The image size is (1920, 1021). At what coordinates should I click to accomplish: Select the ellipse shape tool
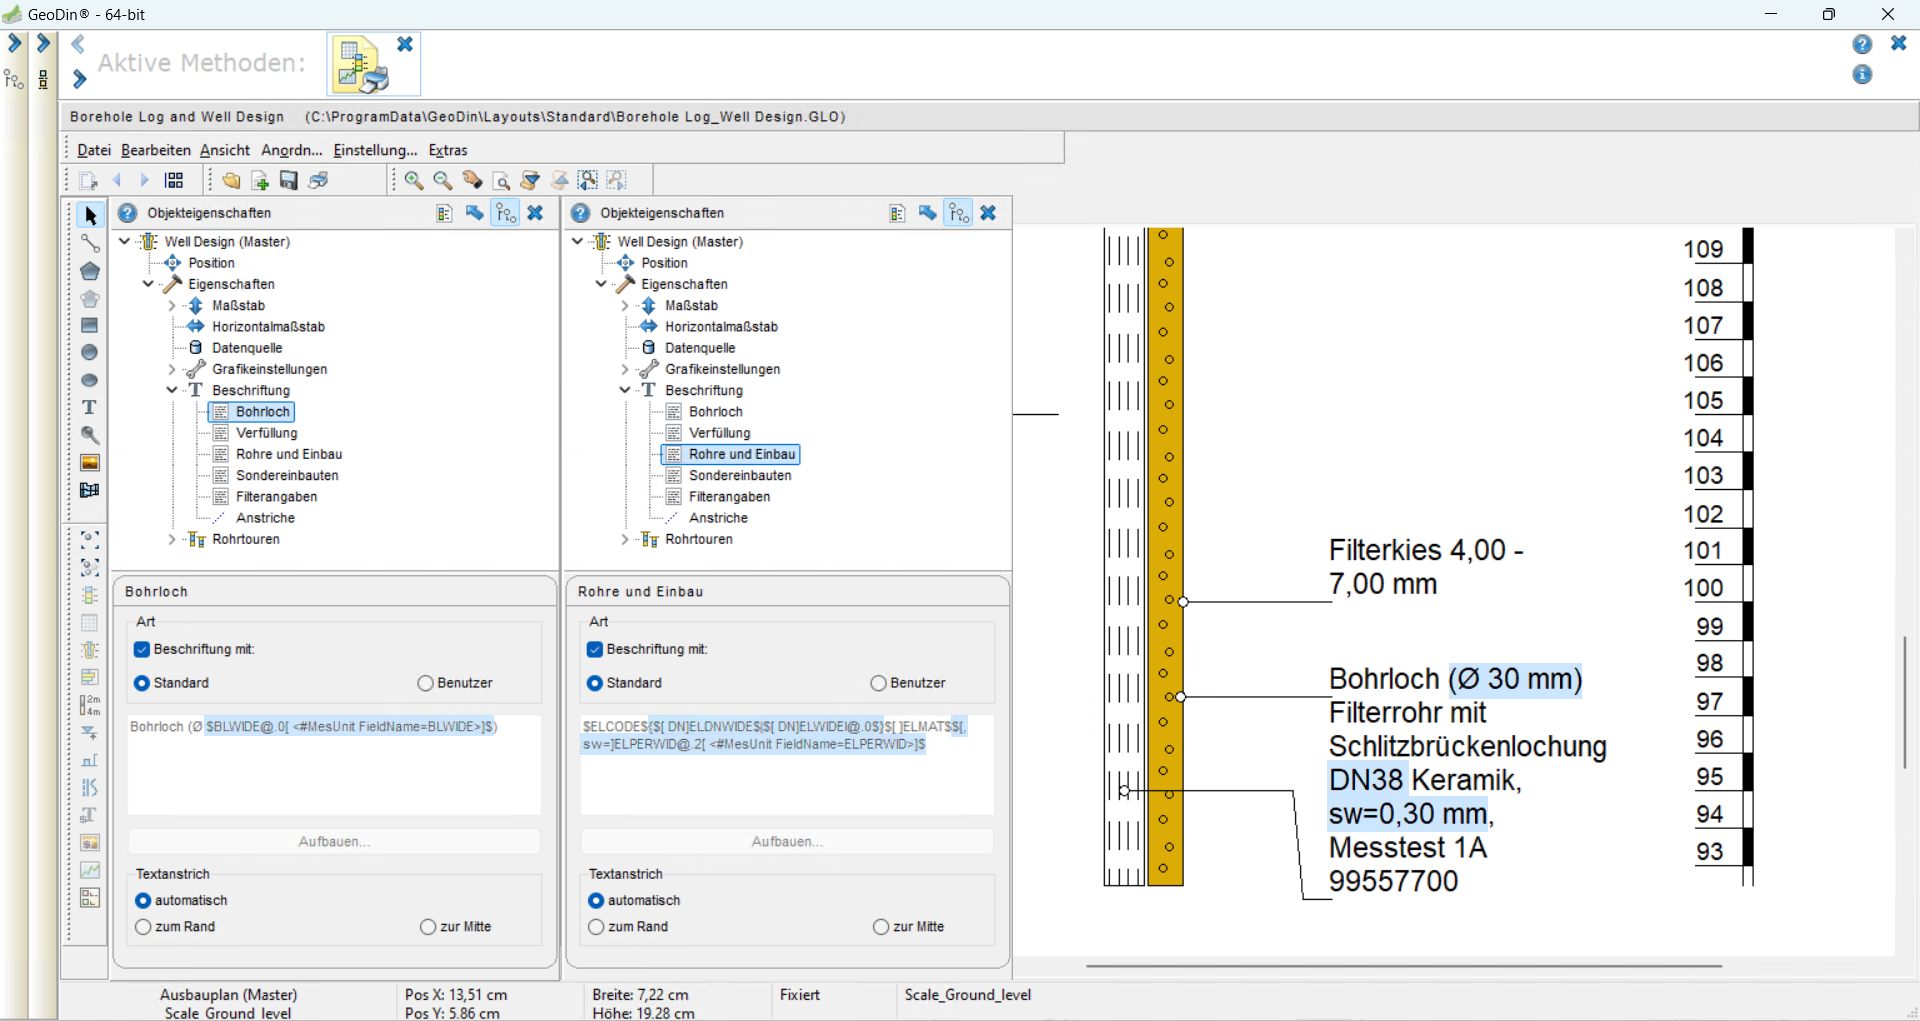pyautogui.click(x=90, y=380)
